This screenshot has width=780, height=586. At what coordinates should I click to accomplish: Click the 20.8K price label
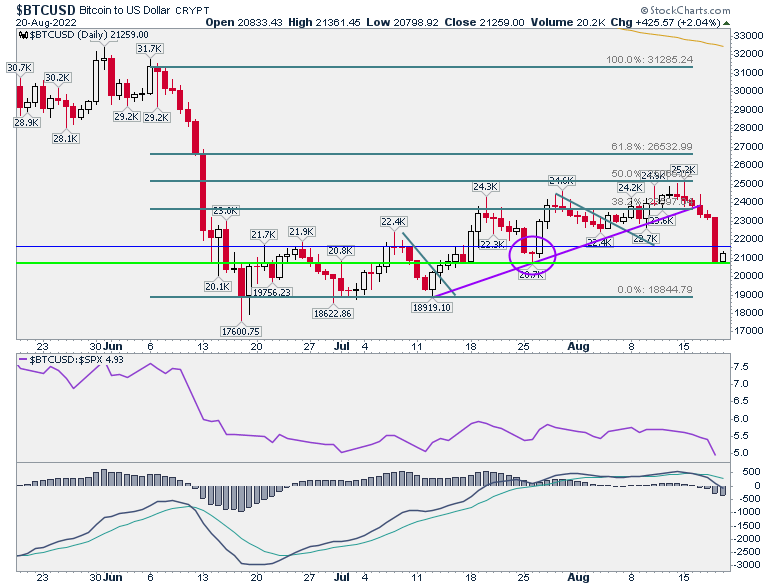pyautogui.click(x=340, y=251)
